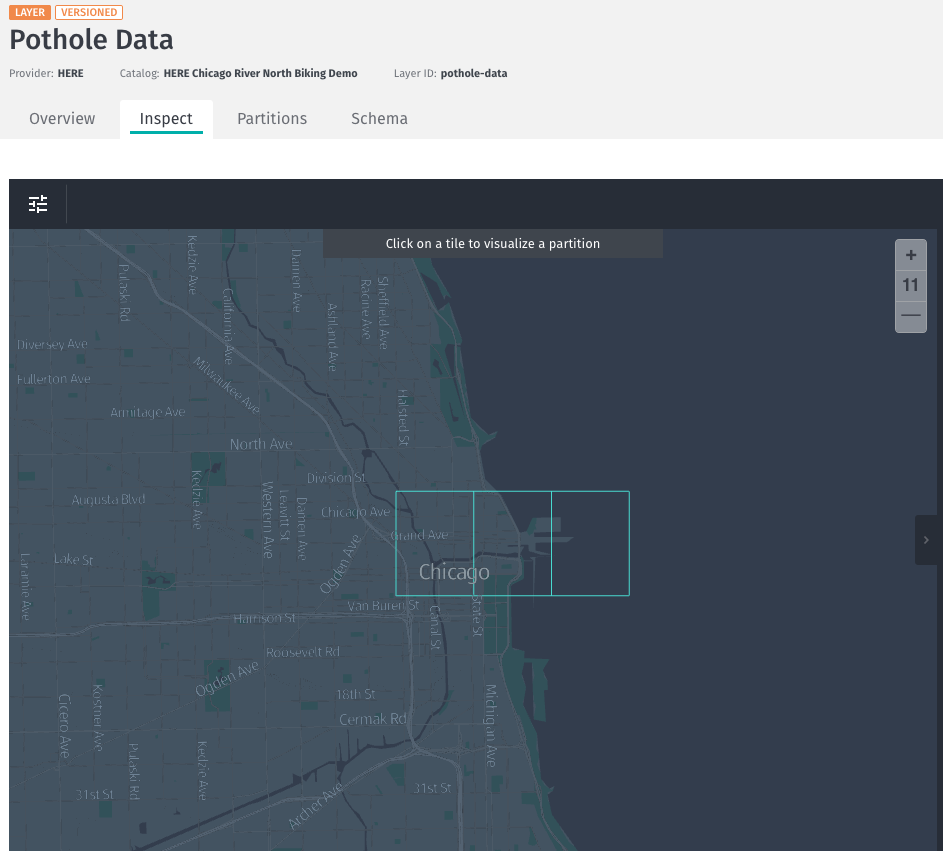Image resolution: width=943 pixels, height=864 pixels.
Task: Click the Pothole Data page title
Action: (x=91, y=40)
